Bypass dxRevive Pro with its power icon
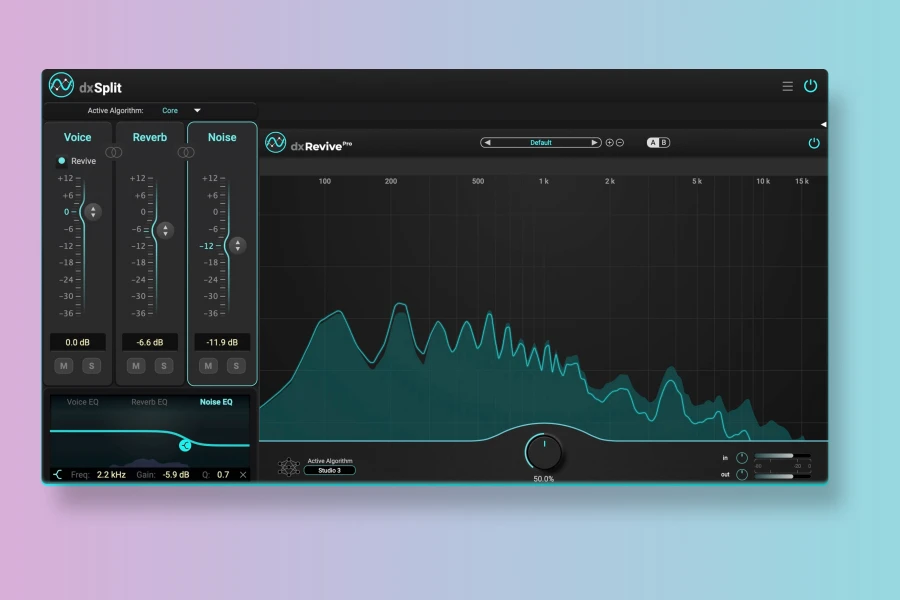The height and width of the screenshot is (600, 900). (814, 143)
